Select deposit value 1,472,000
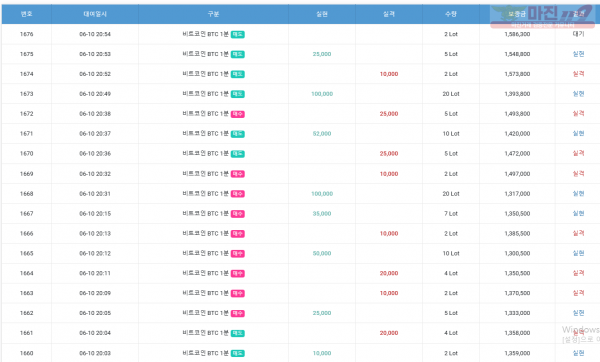600x362 pixels. (517, 153)
